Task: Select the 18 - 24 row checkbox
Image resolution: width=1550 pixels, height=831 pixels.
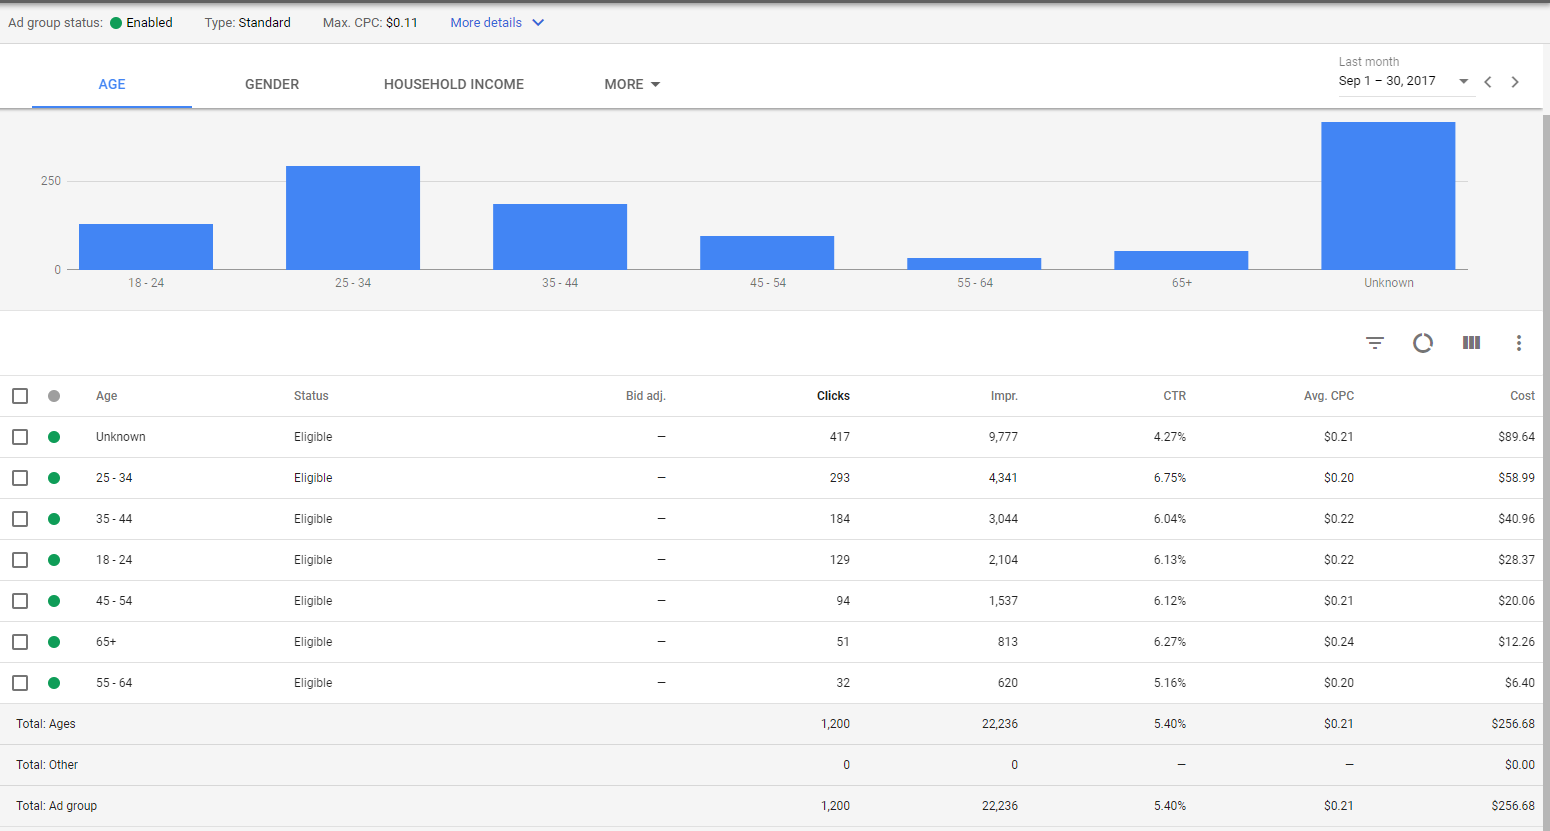Action: 20,560
